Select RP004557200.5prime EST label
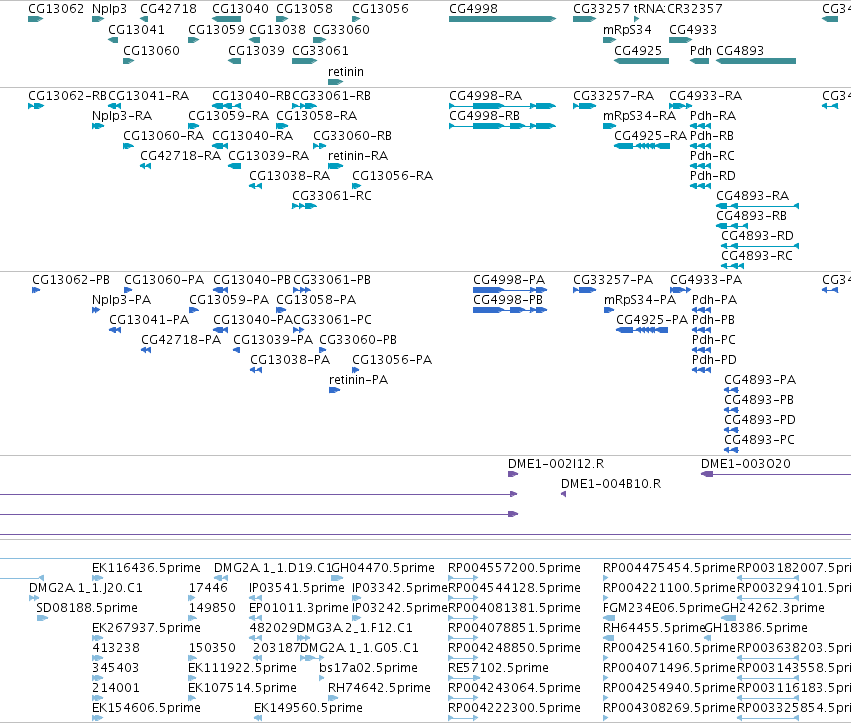 [514, 568]
